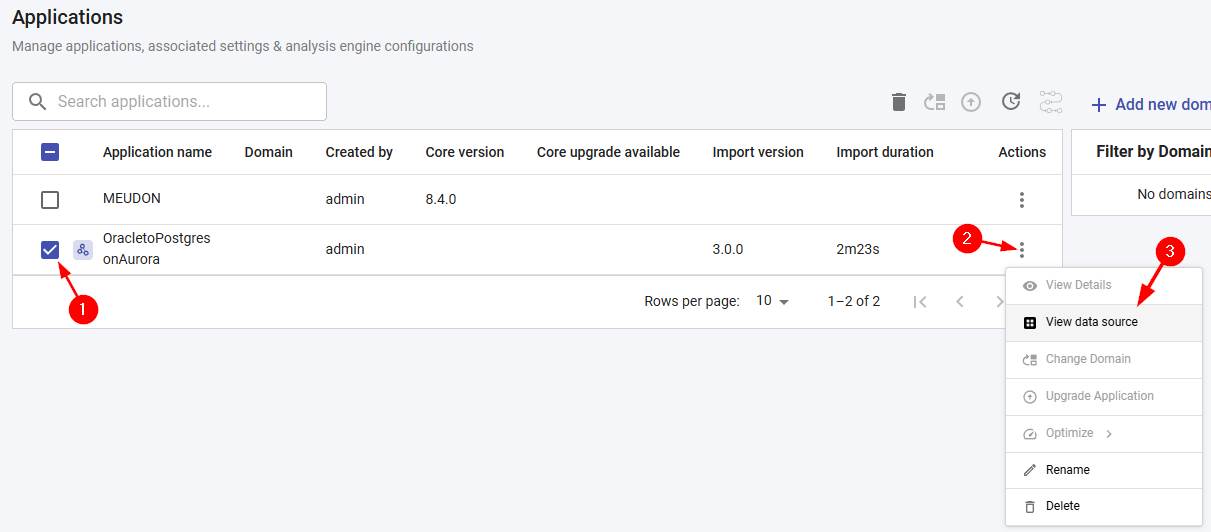This screenshot has height=532, width=1211.
Task: Uncheck the OracletoPostgresonAurora checkbox
Action: click(x=50, y=250)
